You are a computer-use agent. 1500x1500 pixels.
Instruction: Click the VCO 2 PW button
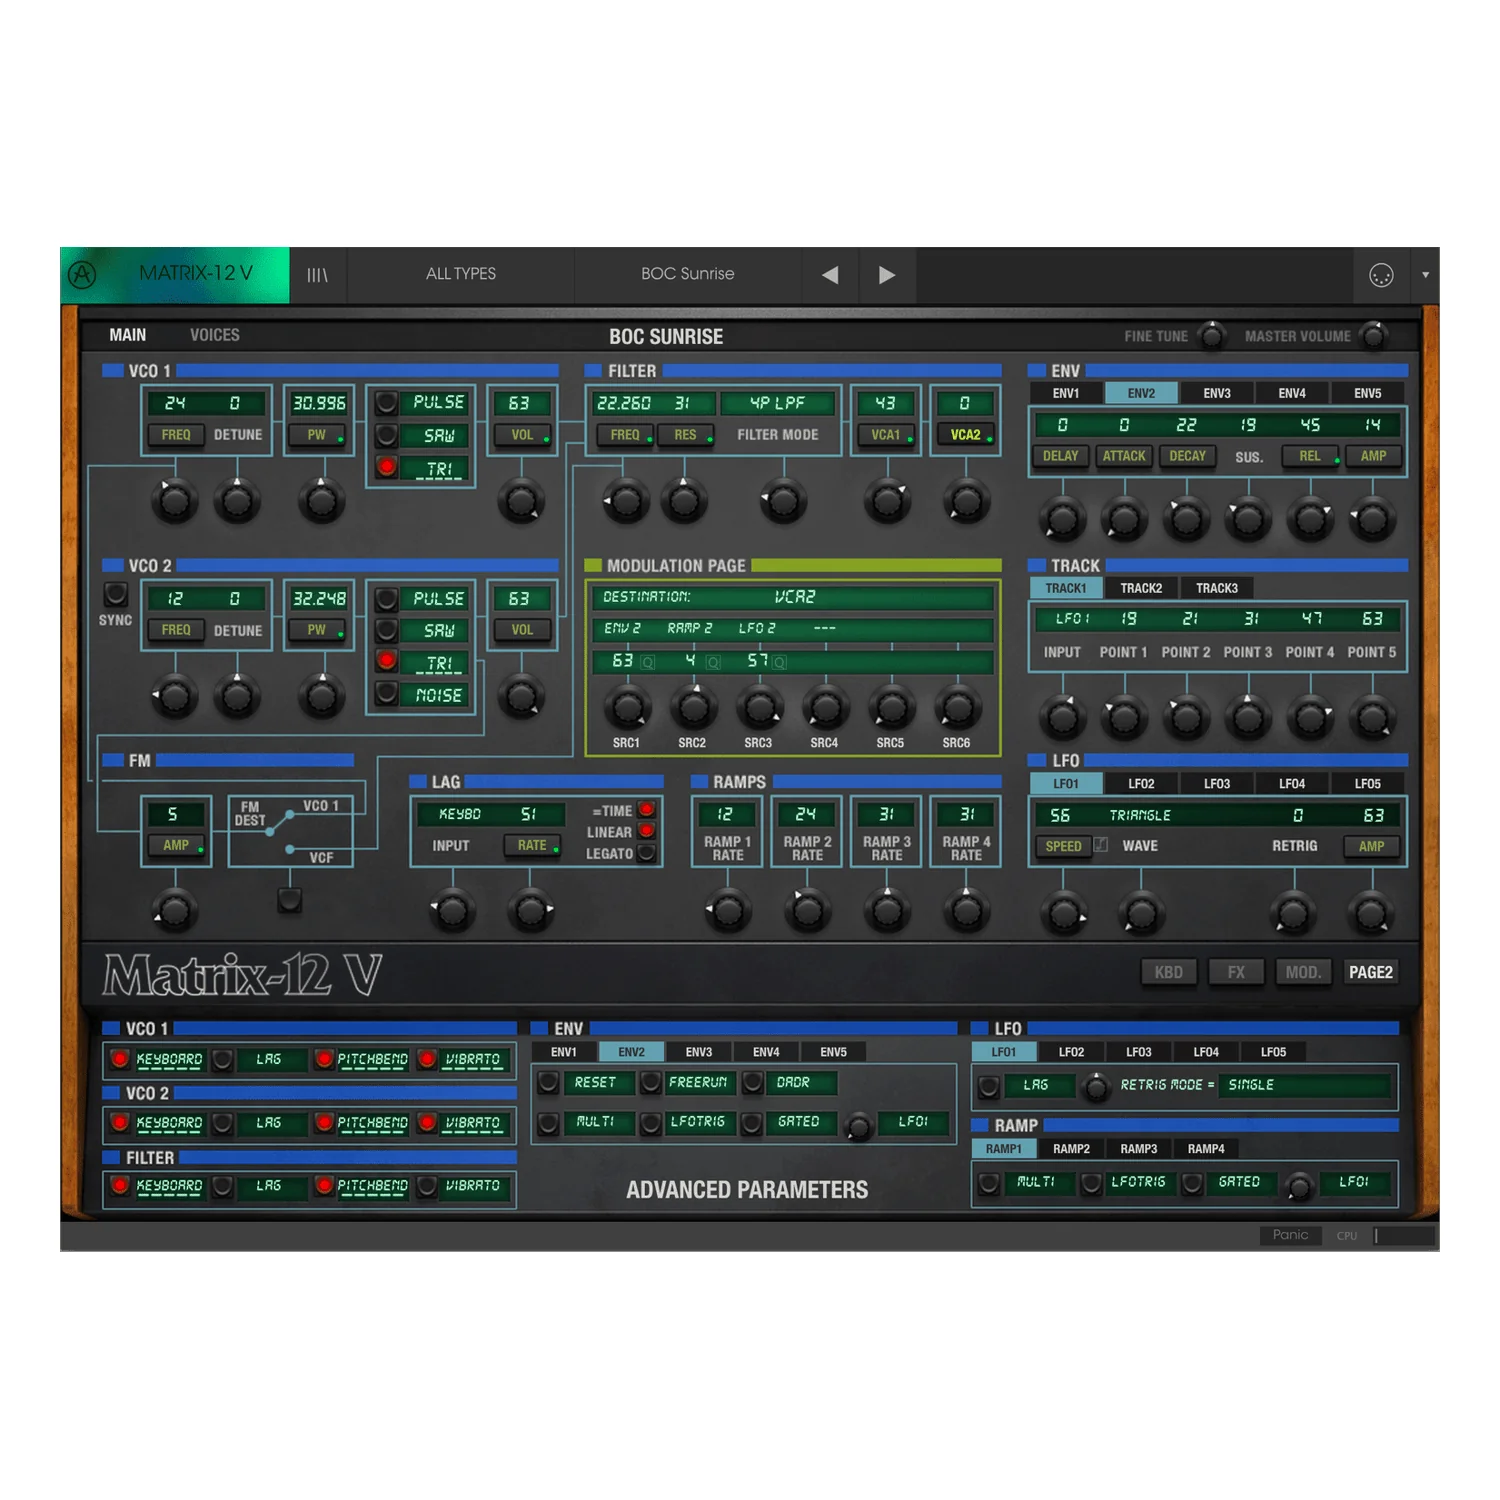pos(318,630)
